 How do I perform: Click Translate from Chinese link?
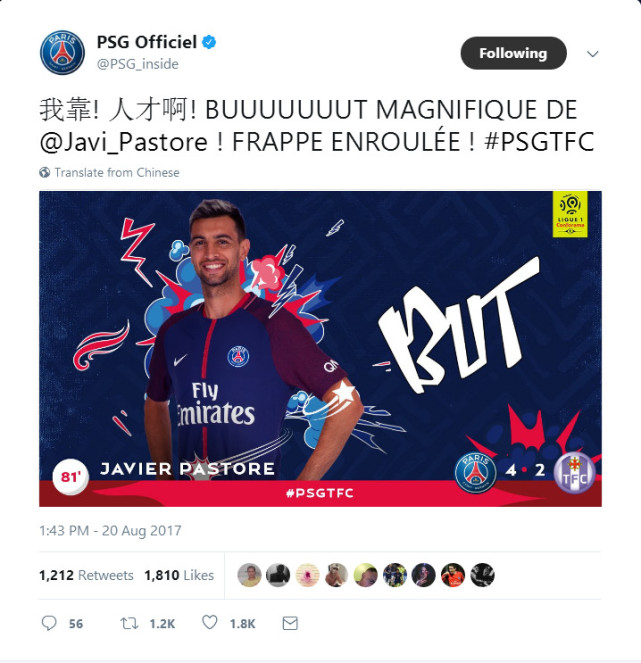click(117, 173)
